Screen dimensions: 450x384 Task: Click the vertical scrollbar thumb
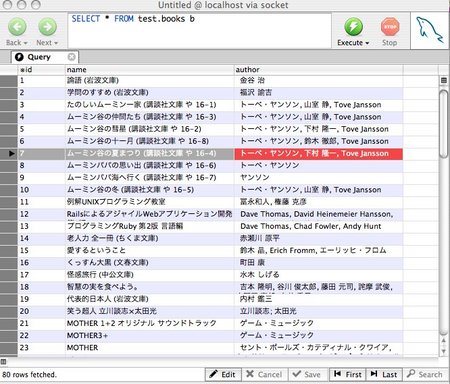443,123
